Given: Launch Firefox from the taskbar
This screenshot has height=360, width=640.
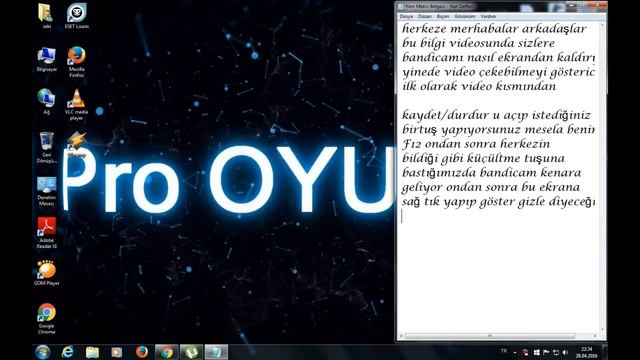Looking at the screenshot, I should point(142,352).
